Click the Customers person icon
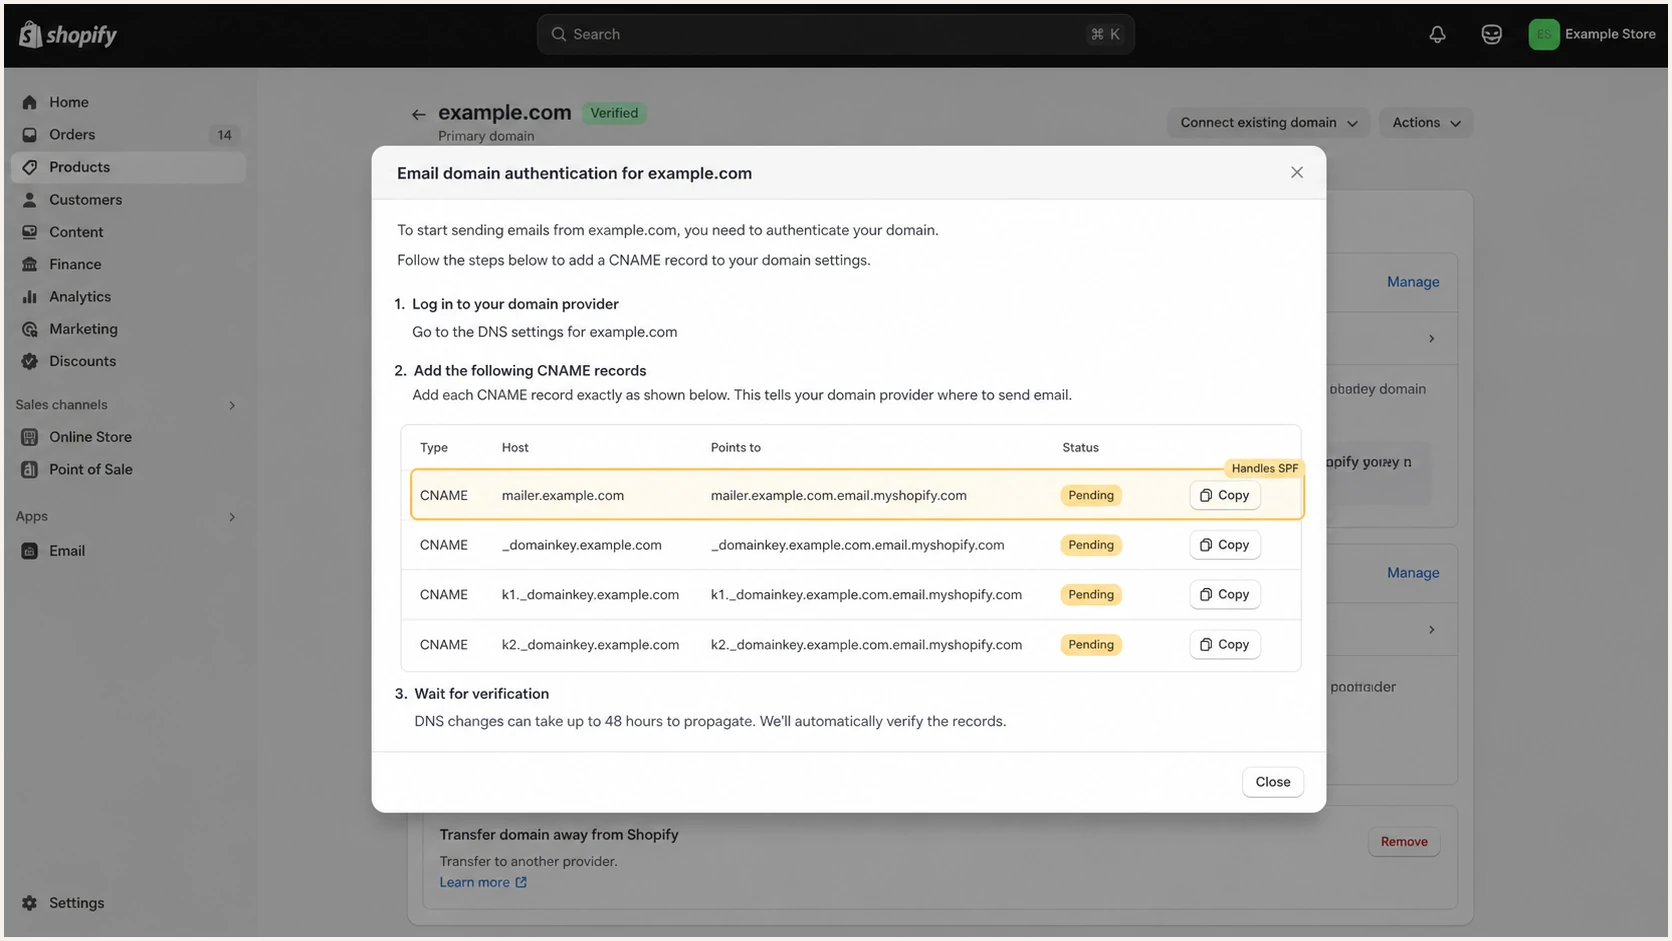 click(30, 199)
